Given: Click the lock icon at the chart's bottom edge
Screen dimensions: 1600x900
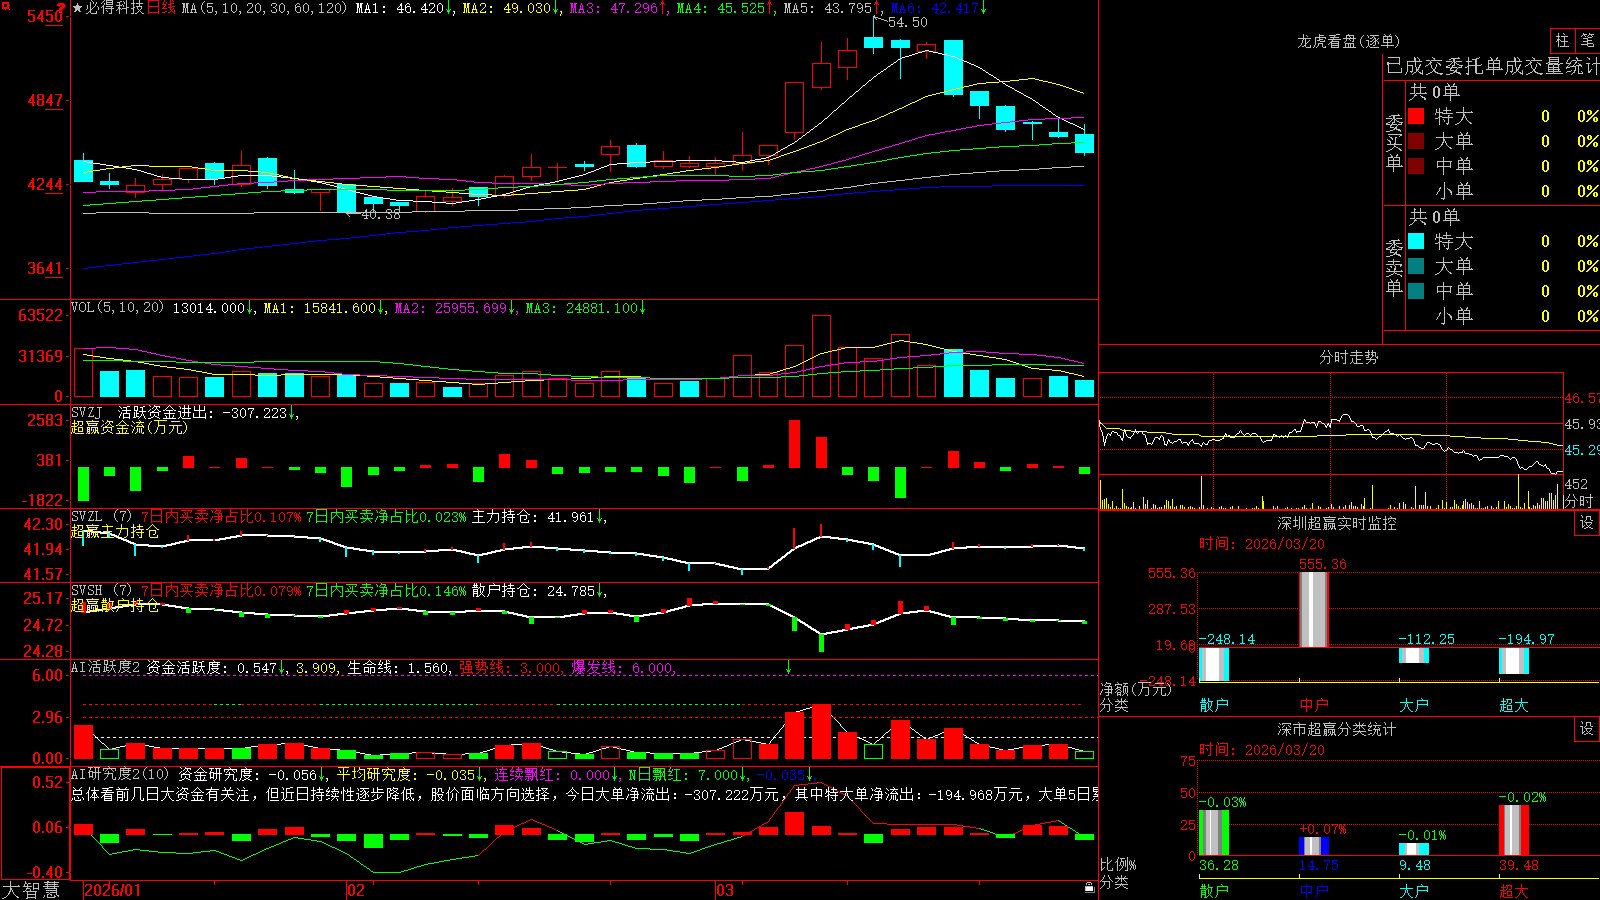Looking at the screenshot, I should point(1090,887).
